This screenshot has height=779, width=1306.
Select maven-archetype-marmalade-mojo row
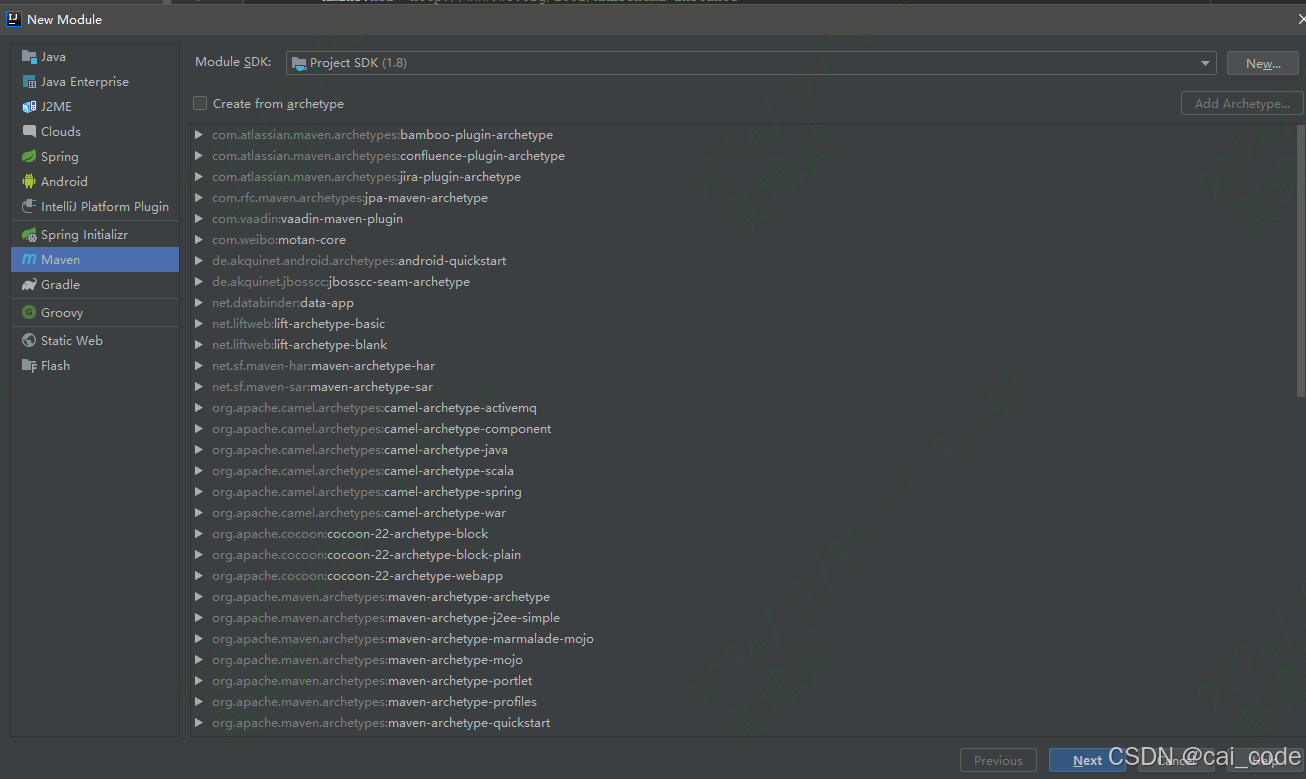click(743, 639)
